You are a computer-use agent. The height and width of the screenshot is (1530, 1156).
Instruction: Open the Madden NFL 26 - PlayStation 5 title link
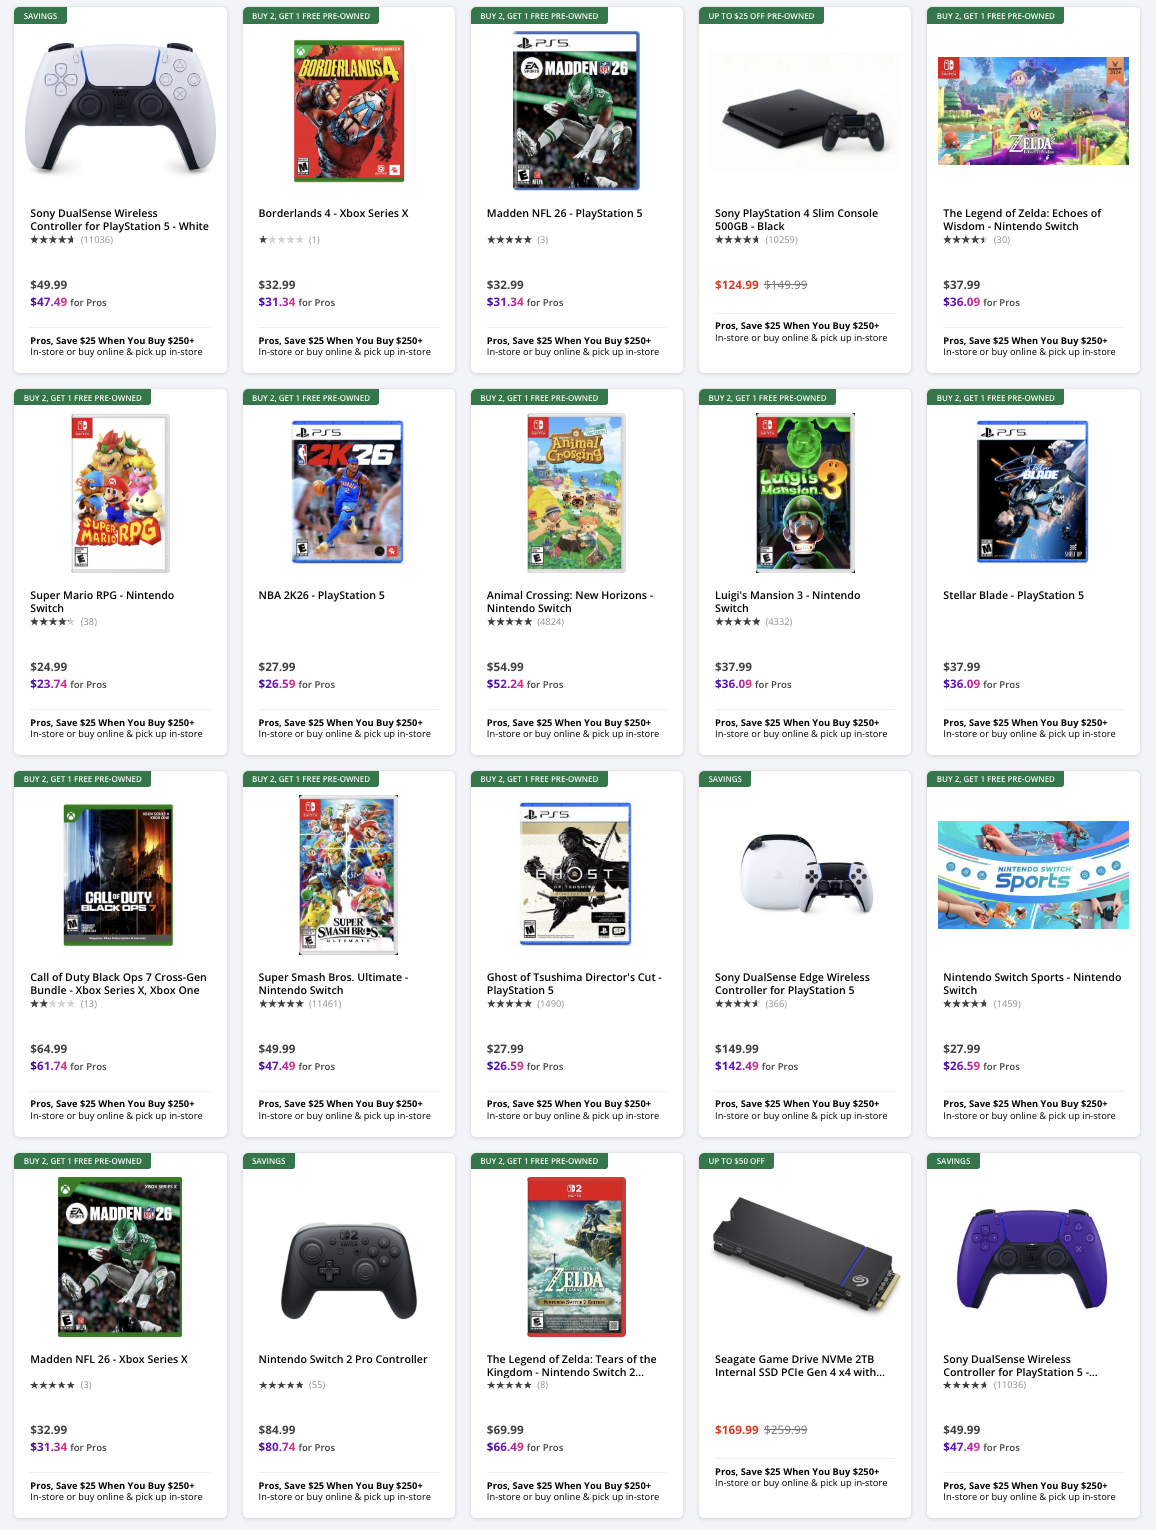[x=564, y=213]
